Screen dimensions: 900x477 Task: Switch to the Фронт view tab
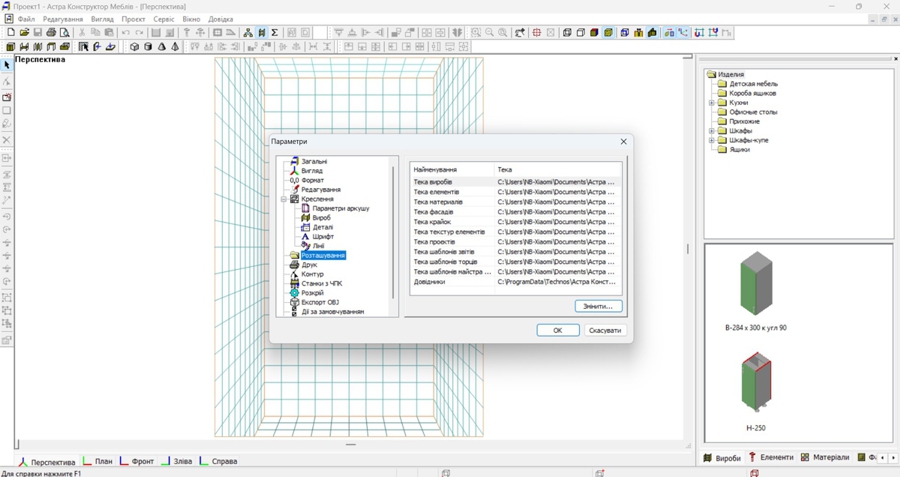click(x=137, y=461)
